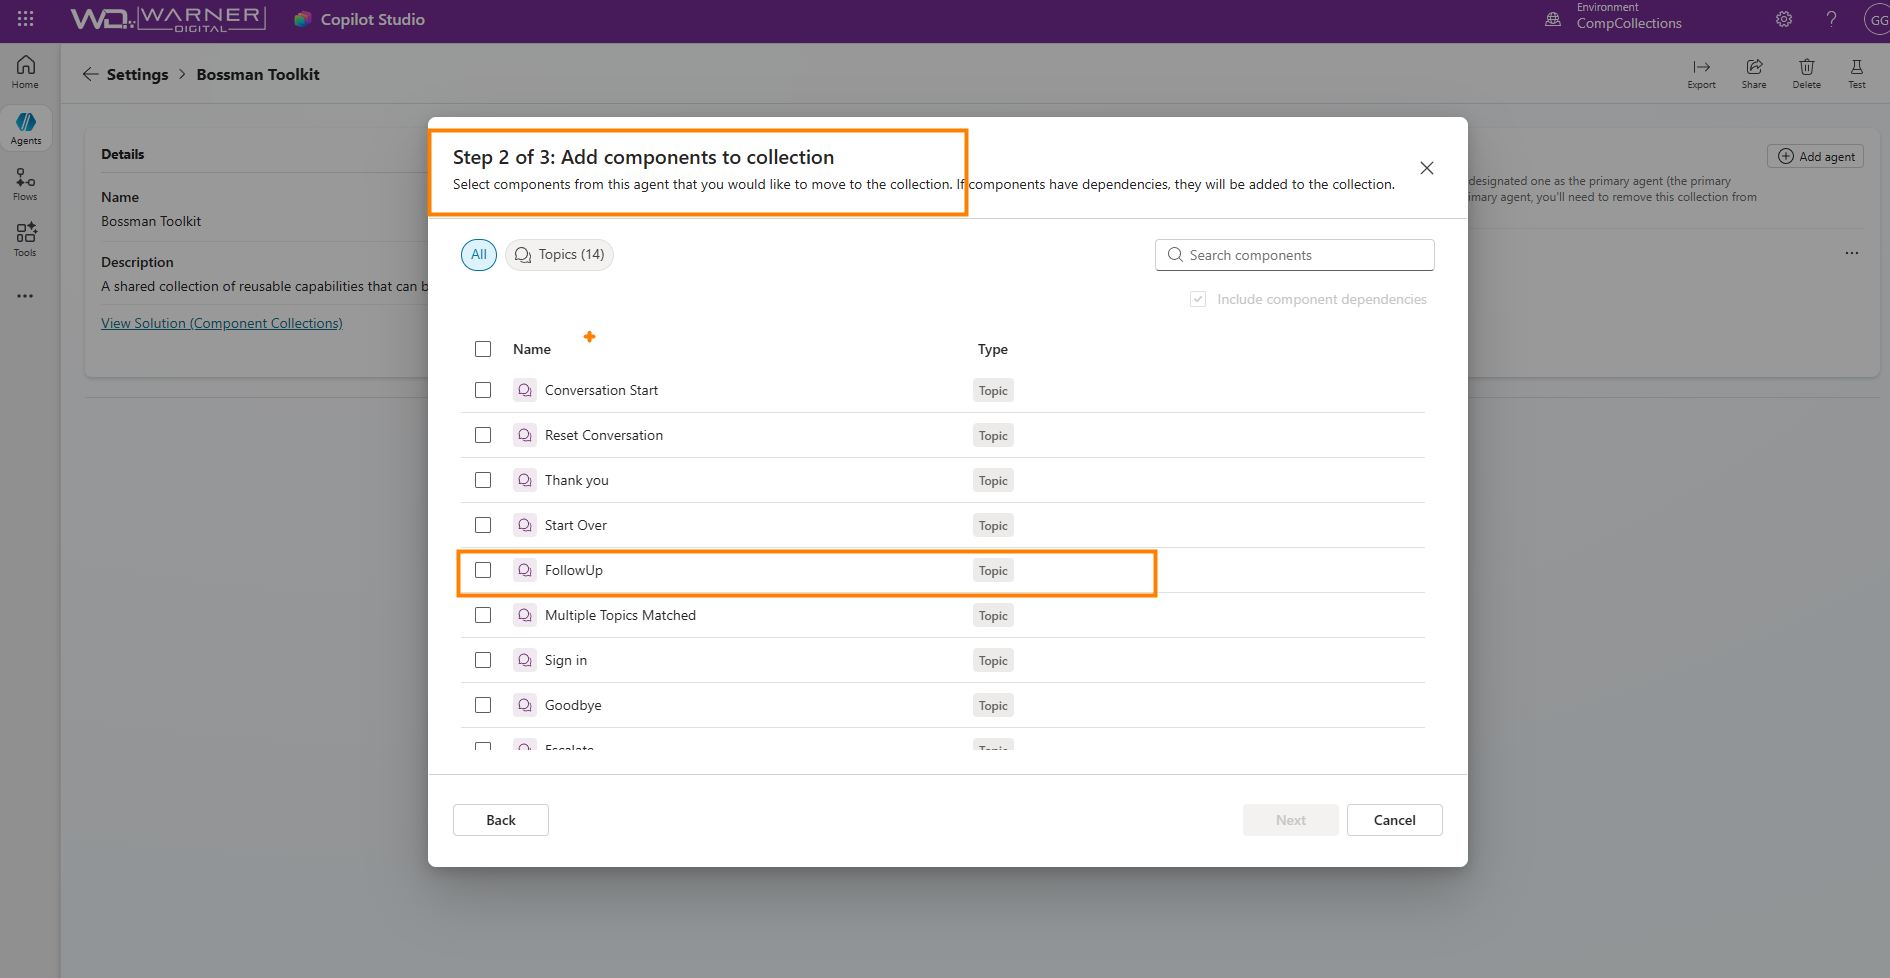
Task: Toggle the select-all checkbox beside Name
Action: [x=483, y=349]
